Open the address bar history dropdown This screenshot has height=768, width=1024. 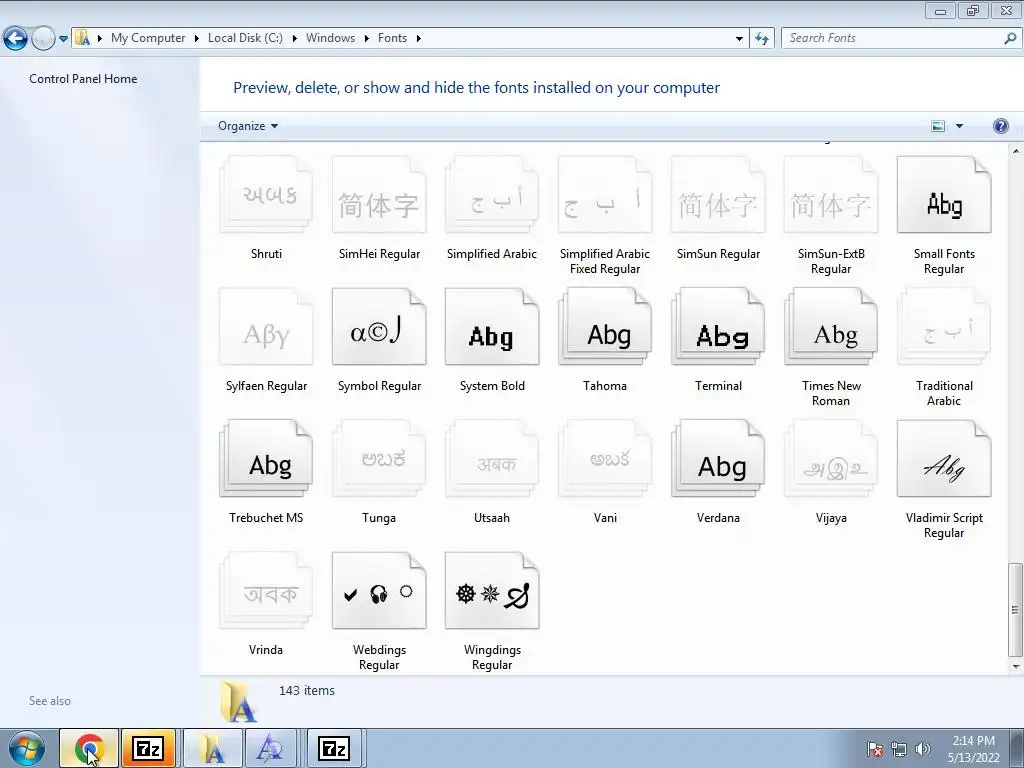click(x=739, y=39)
